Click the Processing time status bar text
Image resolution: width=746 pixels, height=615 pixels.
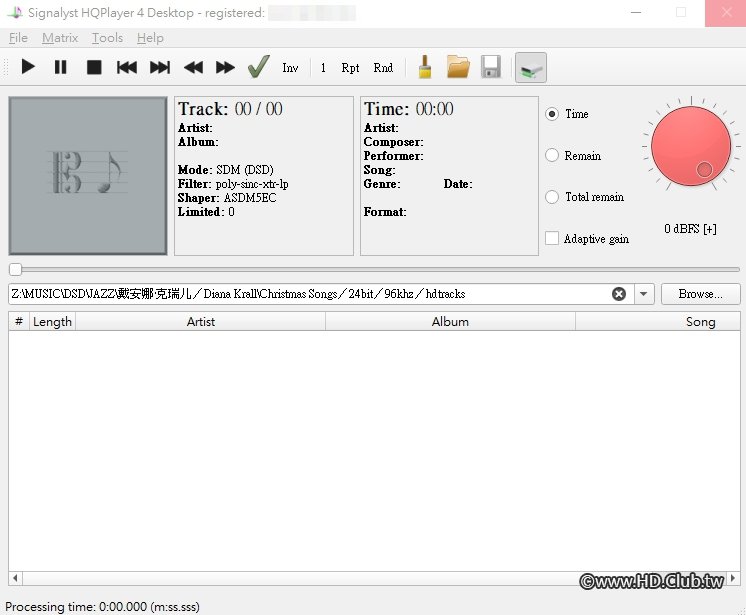102,606
